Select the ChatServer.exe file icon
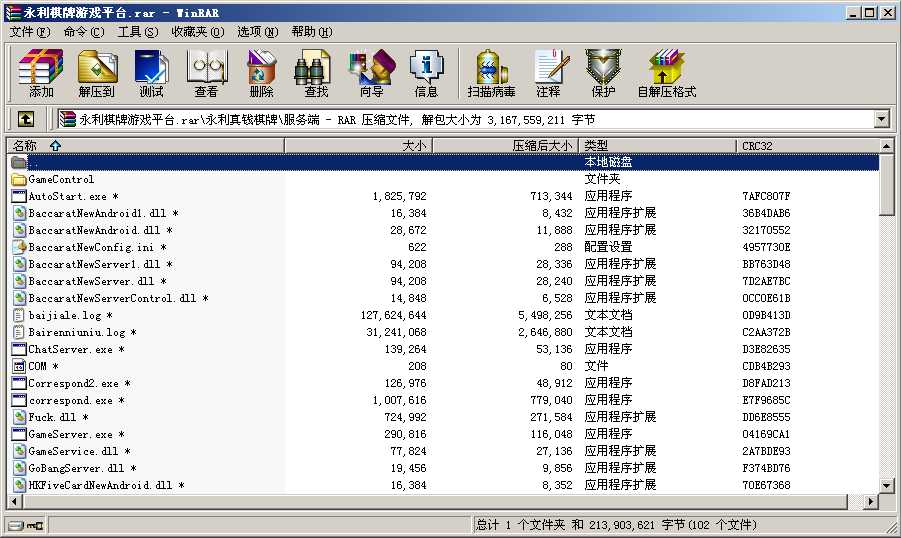The image size is (901, 538). [x=19, y=349]
